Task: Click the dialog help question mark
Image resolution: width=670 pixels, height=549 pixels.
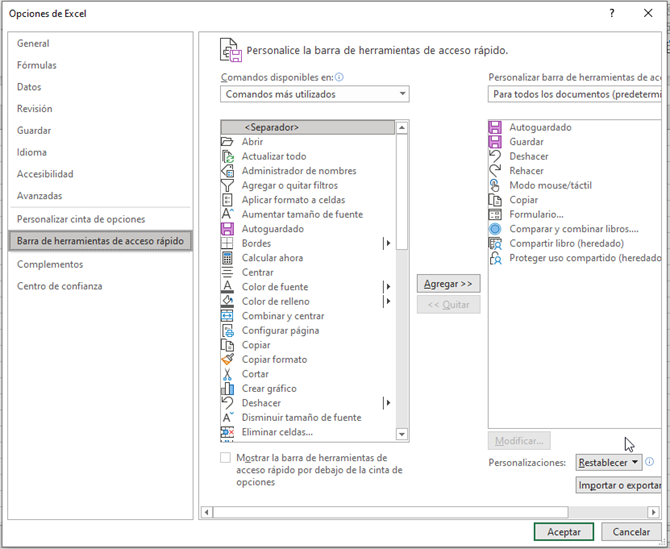Action: pos(612,13)
